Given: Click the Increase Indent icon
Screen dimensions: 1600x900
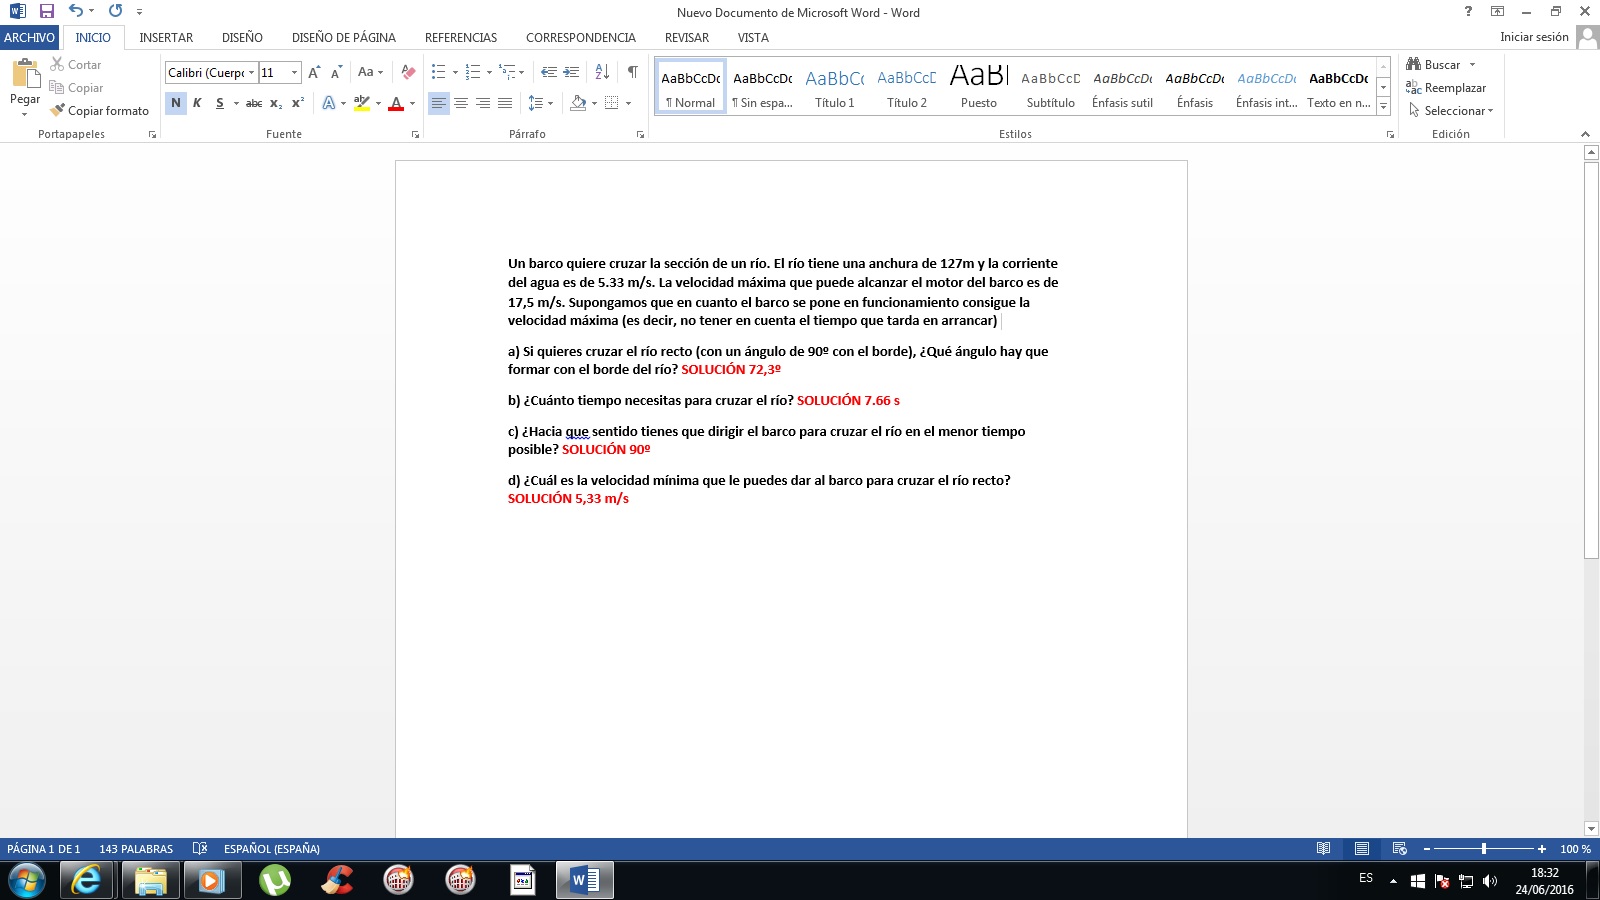Looking at the screenshot, I should point(571,72).
